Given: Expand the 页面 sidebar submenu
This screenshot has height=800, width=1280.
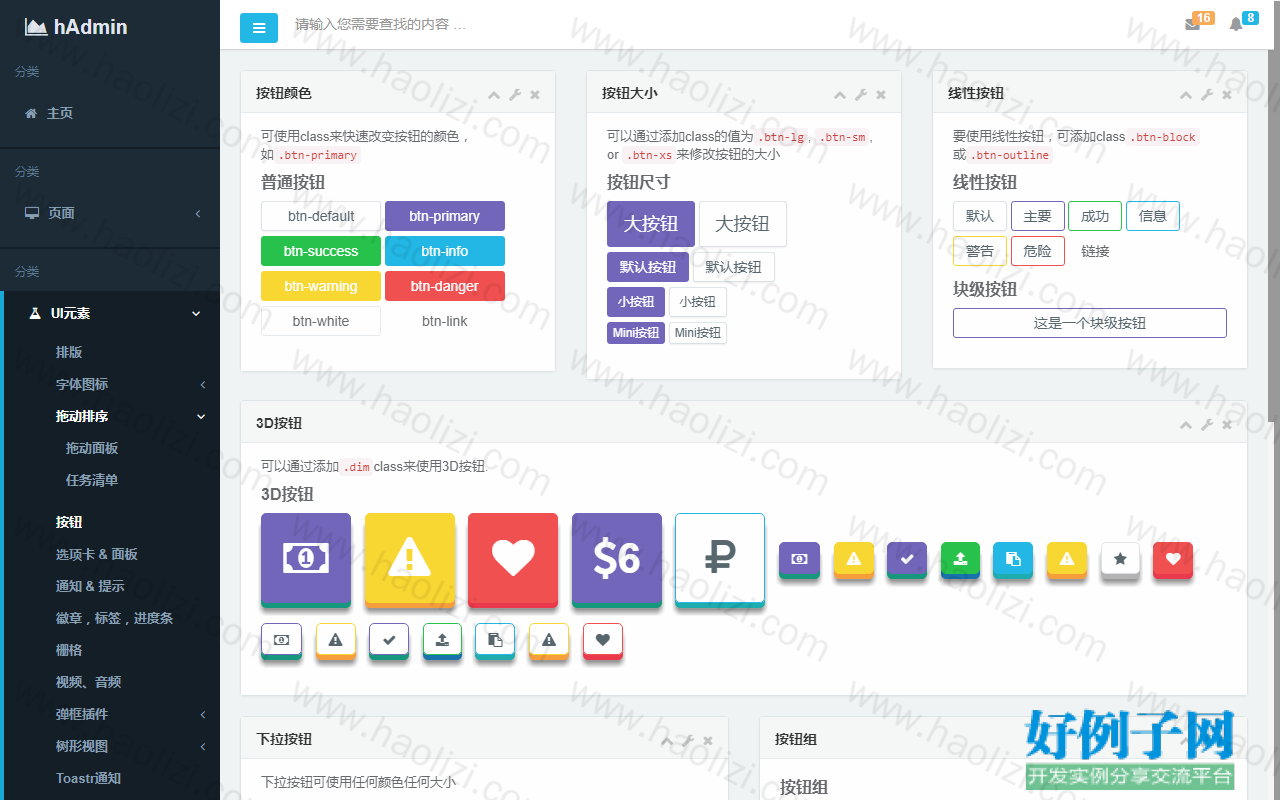Looking at the screenshot, I should (110, 213).
